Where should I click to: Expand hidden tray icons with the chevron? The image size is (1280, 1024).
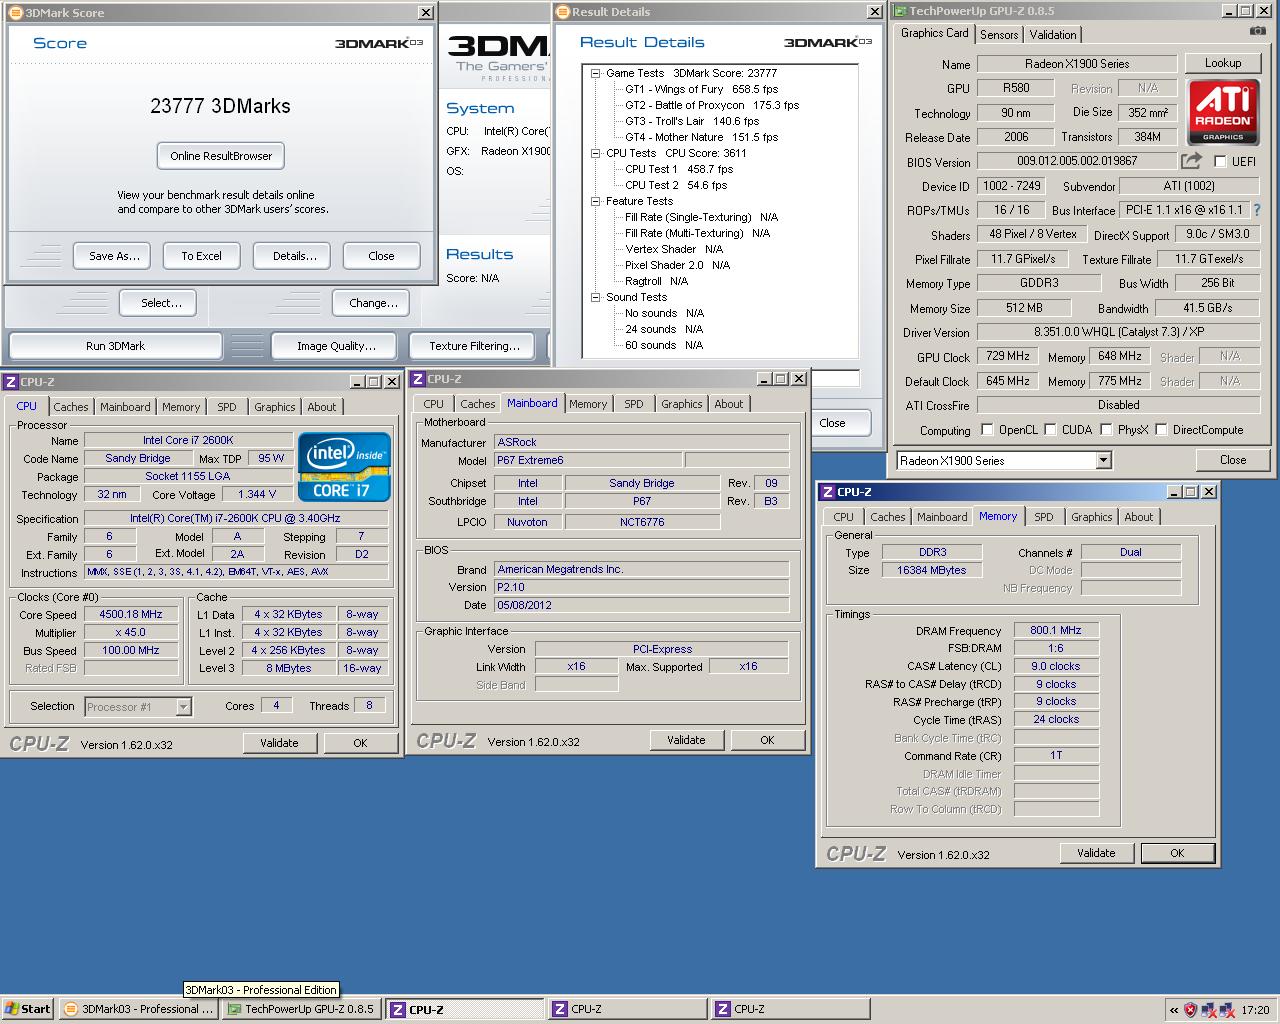[x=1173, y=1010]
